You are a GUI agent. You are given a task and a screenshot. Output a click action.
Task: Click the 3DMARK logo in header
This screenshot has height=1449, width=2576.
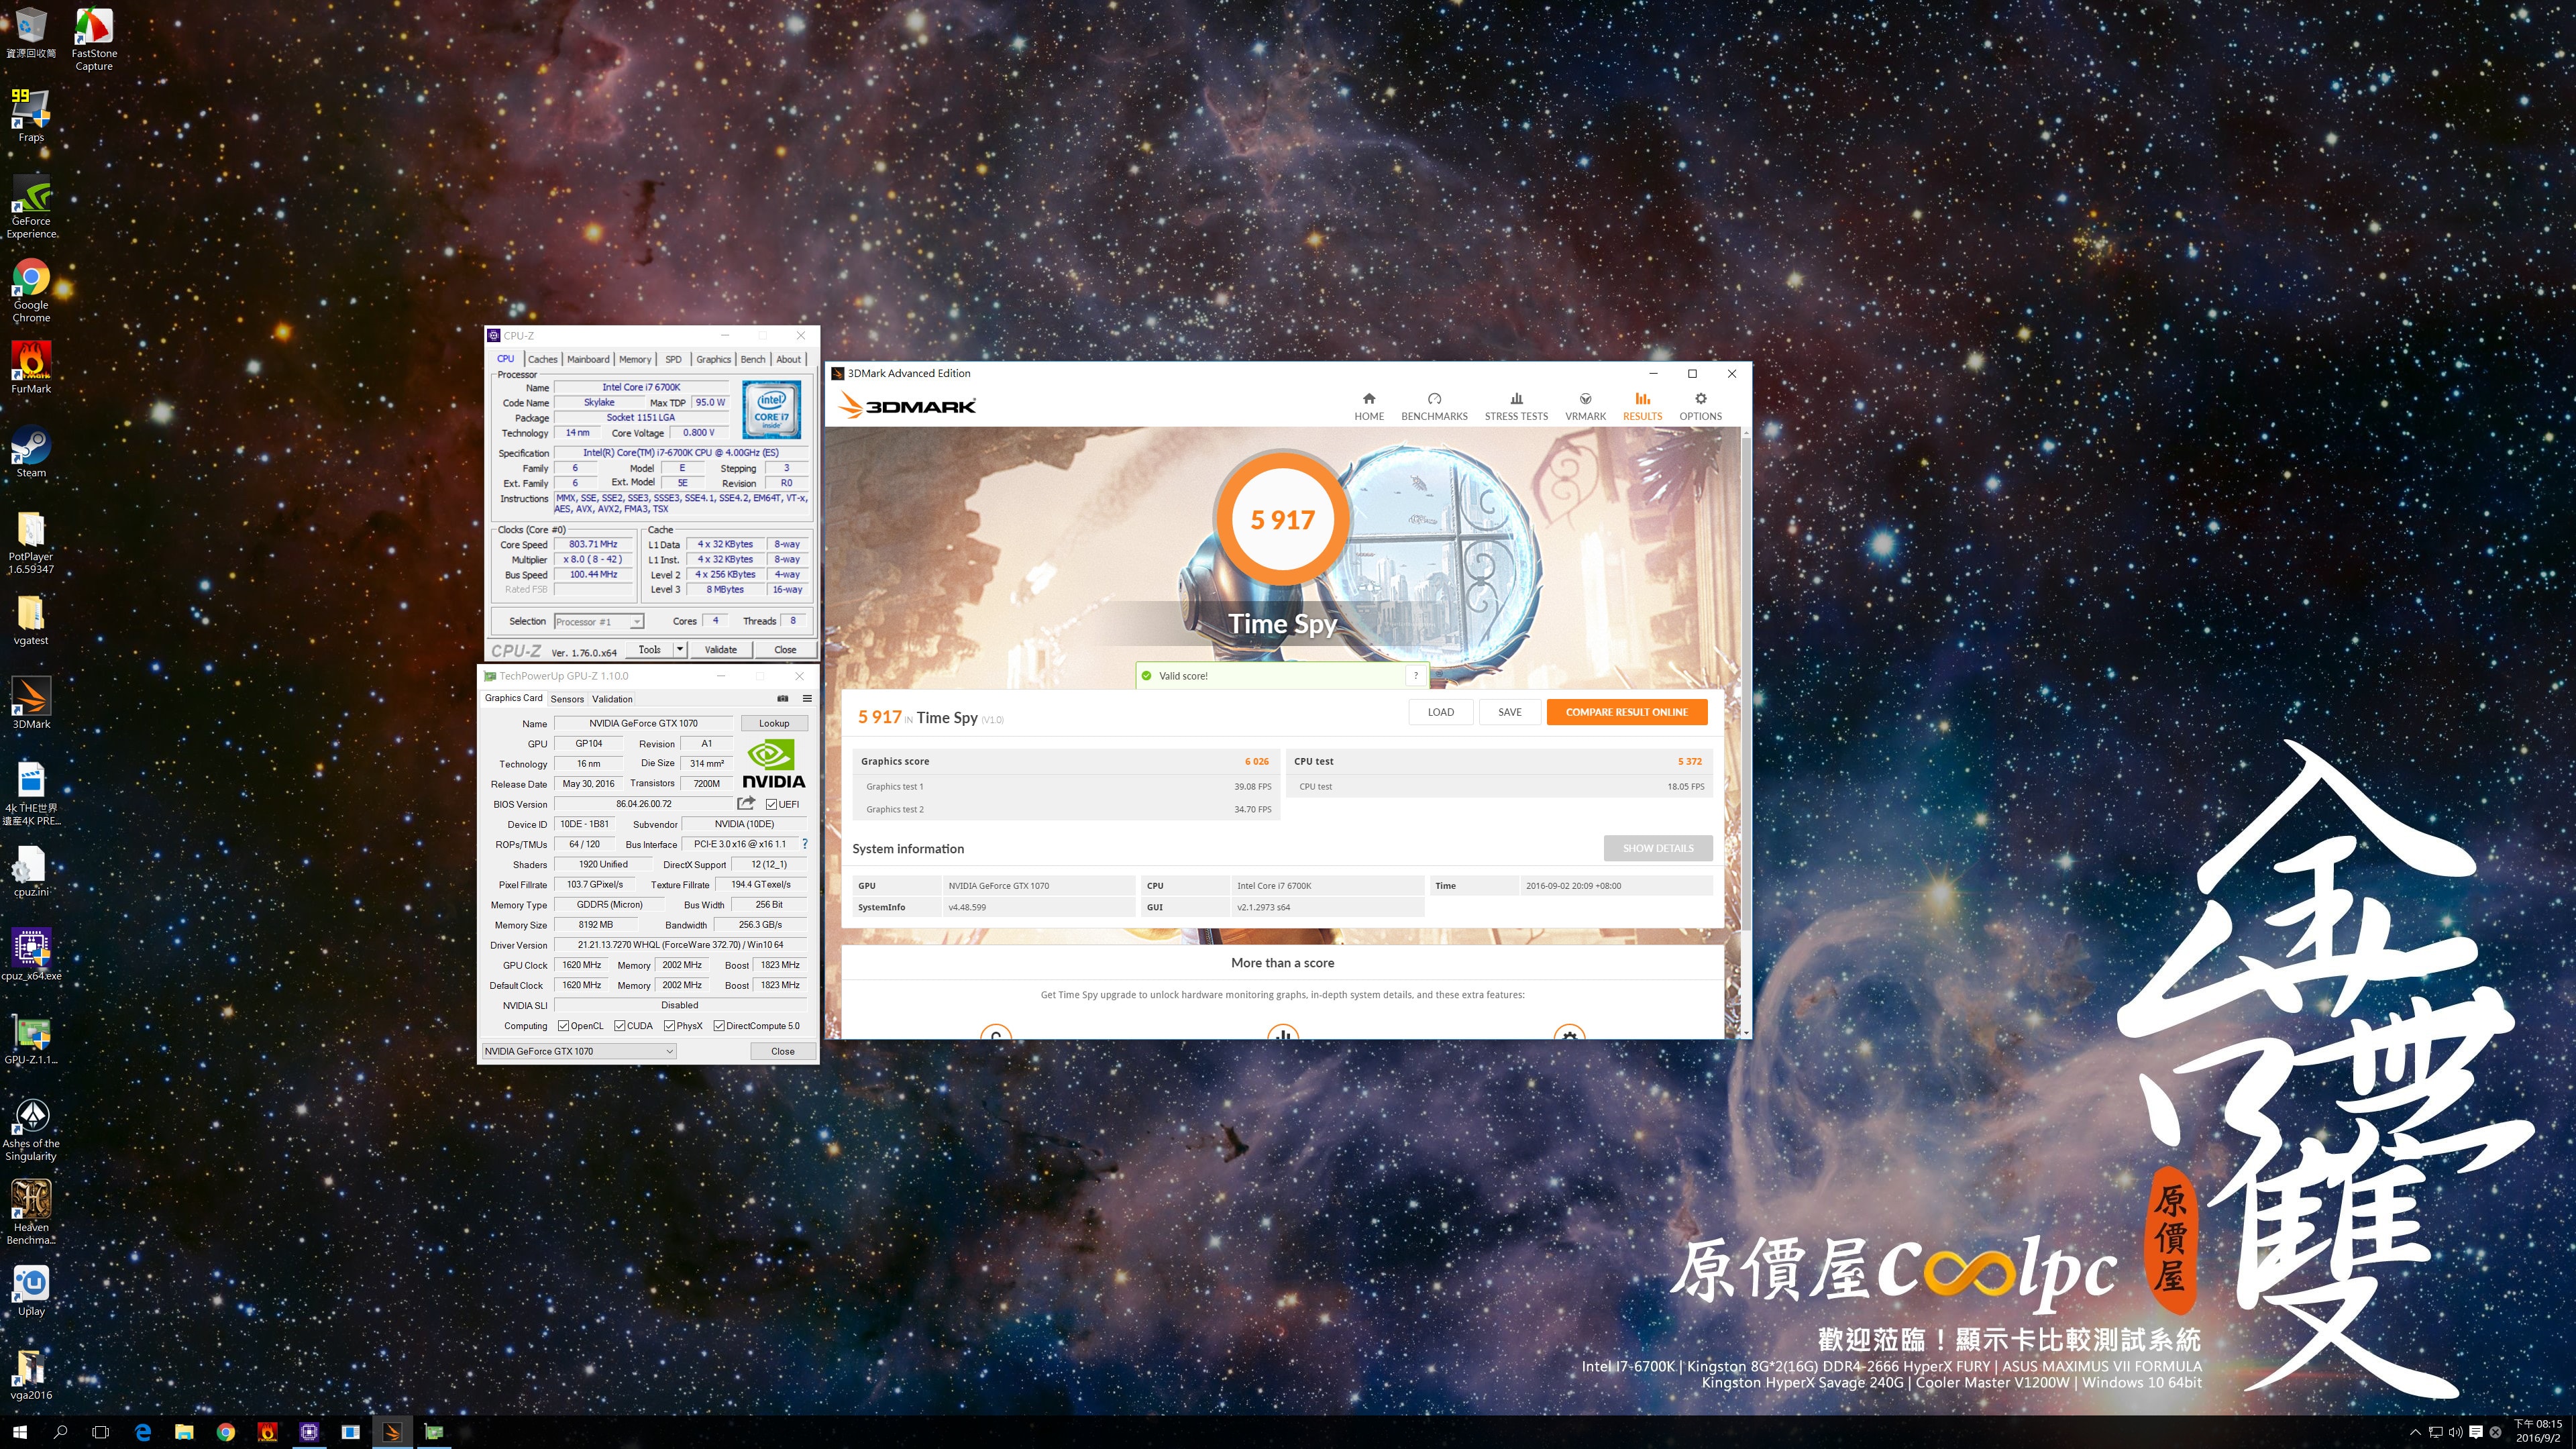(x=907, y=405)
